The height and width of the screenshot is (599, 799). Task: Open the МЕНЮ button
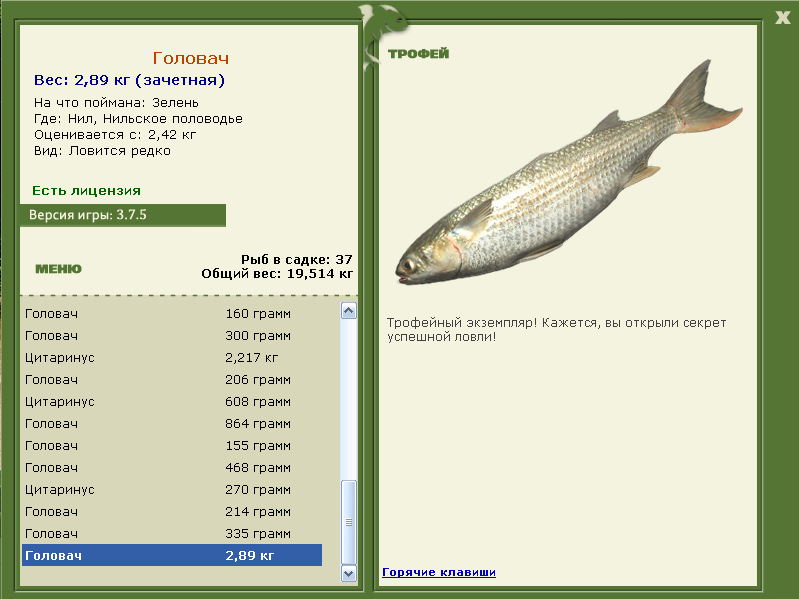coord(58,269)
